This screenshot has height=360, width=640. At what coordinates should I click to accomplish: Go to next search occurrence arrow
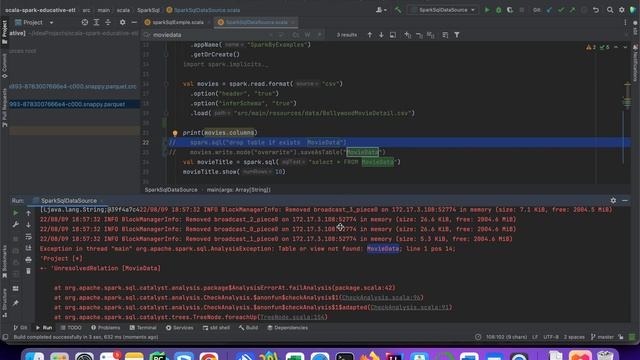pyautogui.click(x=381, y=35)
